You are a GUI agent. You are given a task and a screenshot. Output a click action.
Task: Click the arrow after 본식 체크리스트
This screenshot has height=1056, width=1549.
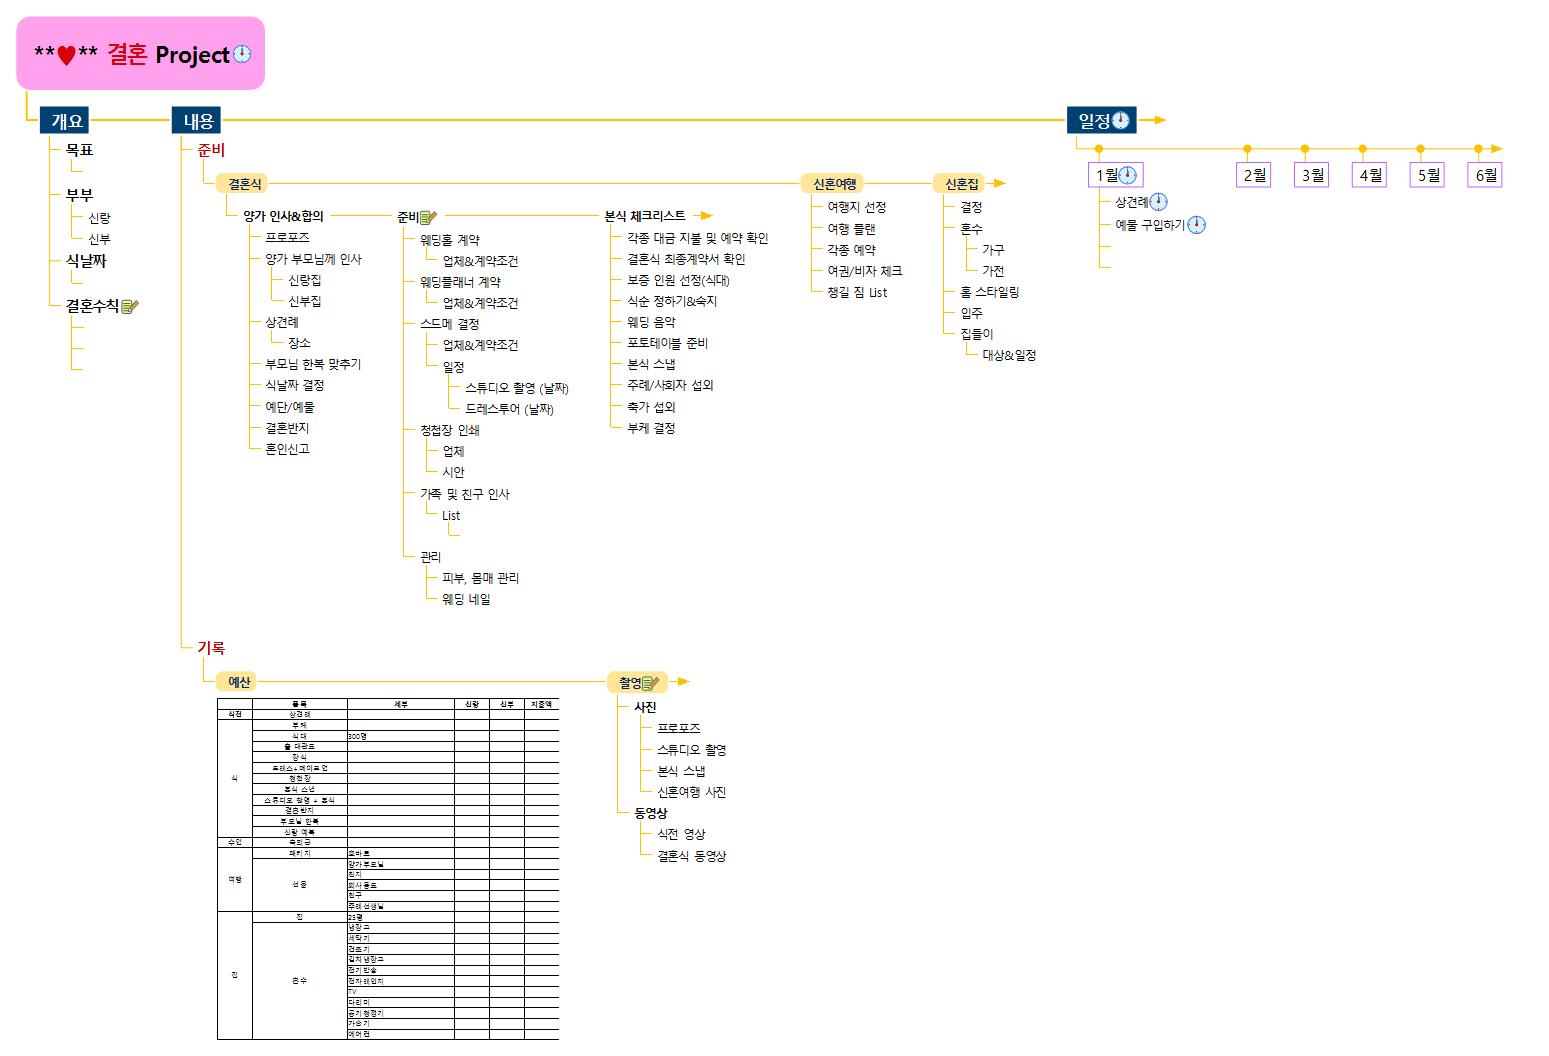coord(703,216)
